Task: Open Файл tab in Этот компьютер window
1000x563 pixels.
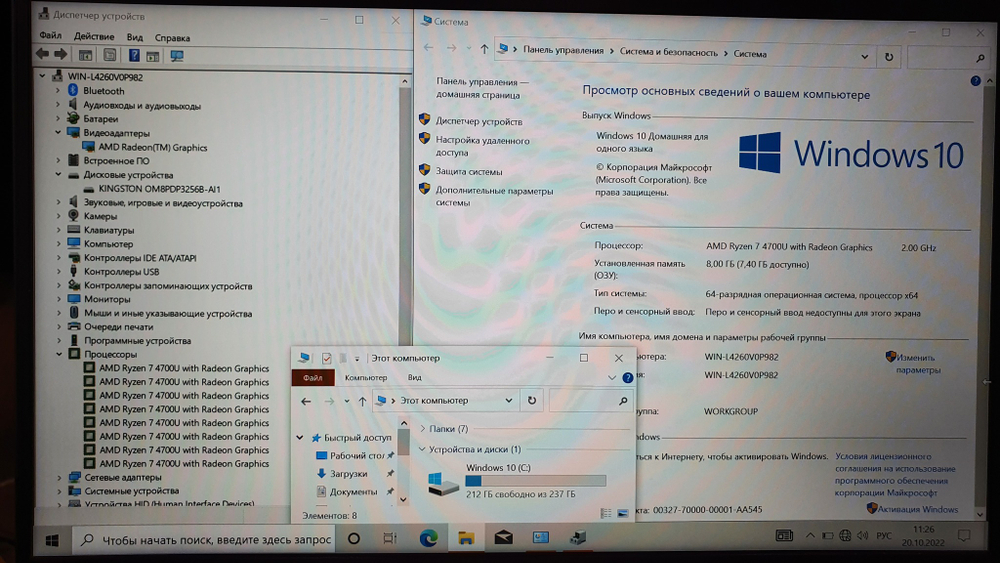Action: coord(312,377)
